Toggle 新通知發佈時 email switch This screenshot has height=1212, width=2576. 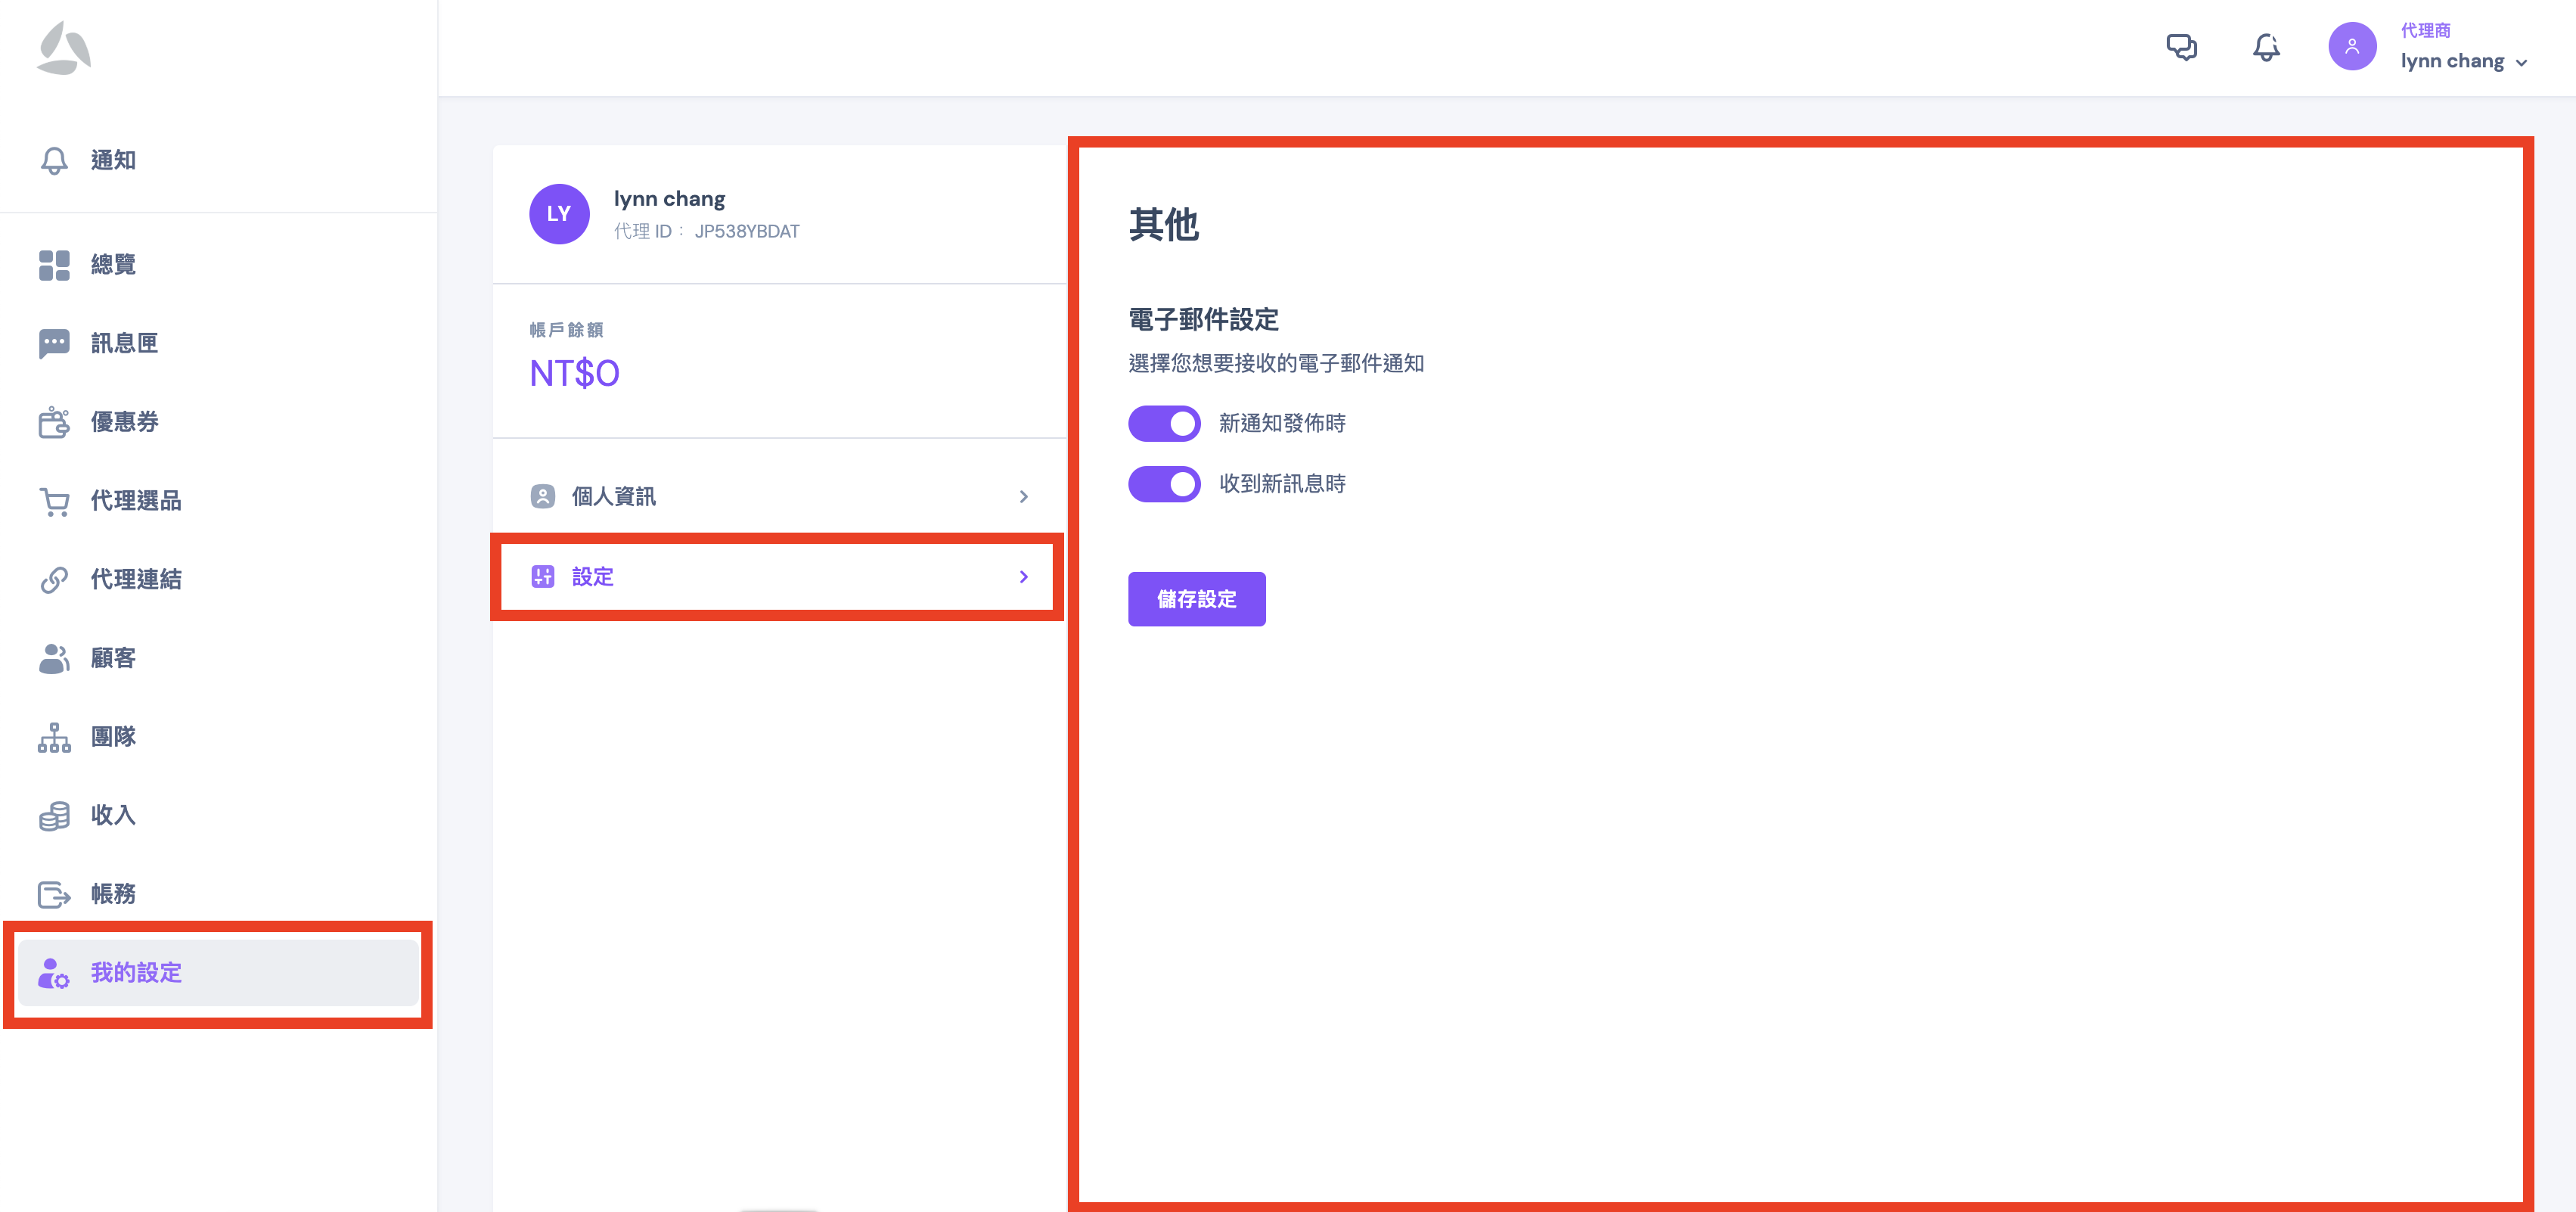tap(1164, 423)
